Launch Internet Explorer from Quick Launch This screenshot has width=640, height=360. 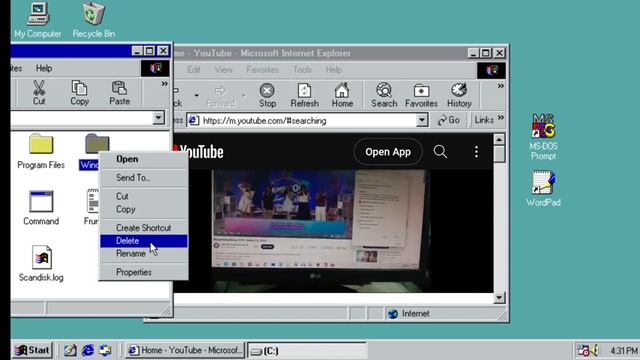tap(88, 350)
